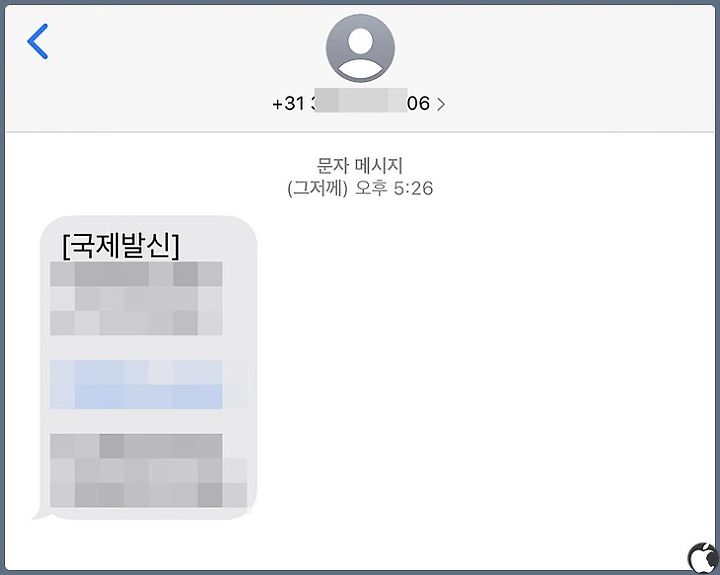
Task: Click the 오후 5:26 timestamp
Action: point(394,188)
